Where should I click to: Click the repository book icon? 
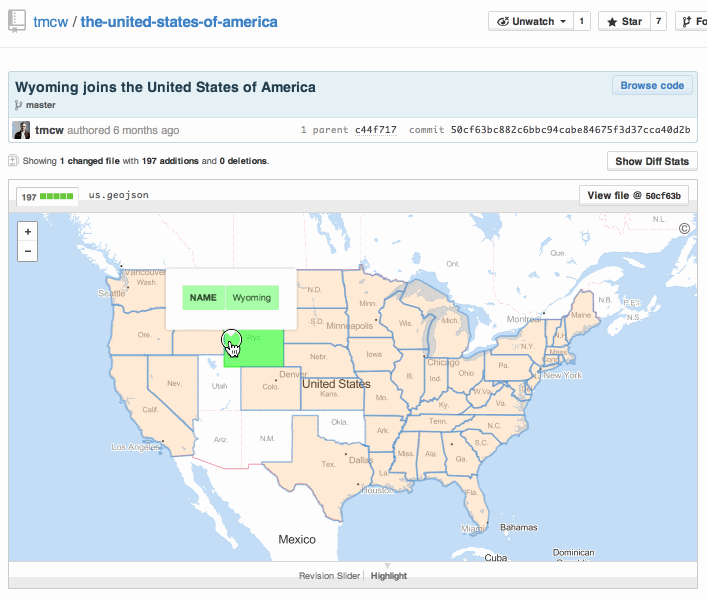pos(17,22)
